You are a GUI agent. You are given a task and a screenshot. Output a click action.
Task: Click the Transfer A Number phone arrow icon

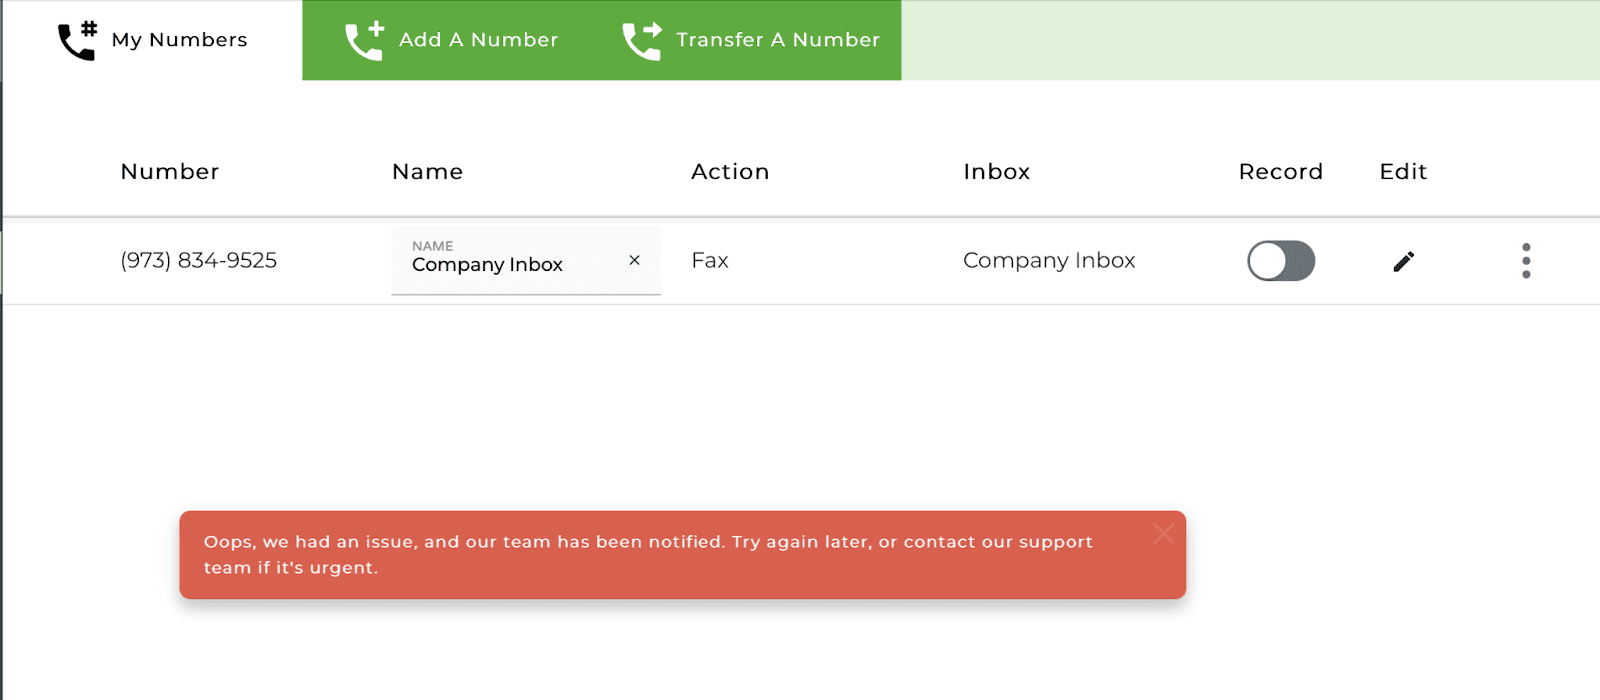[642, 40]
